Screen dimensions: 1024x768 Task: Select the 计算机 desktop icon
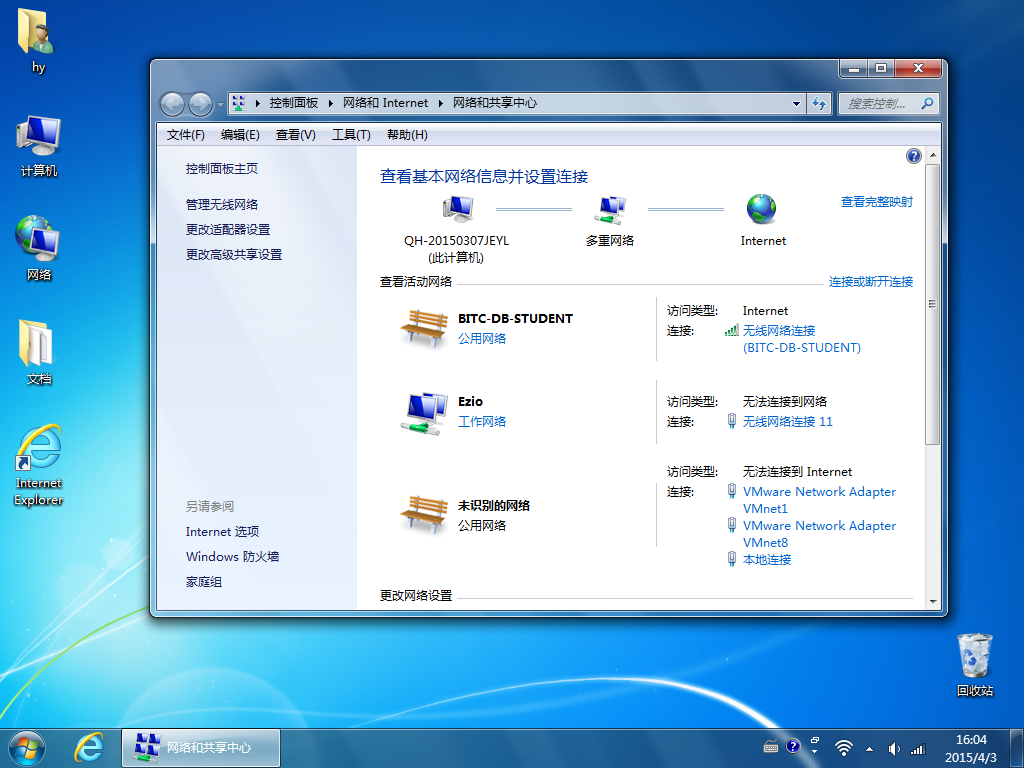pyautogui.click(x=39, y=146)
